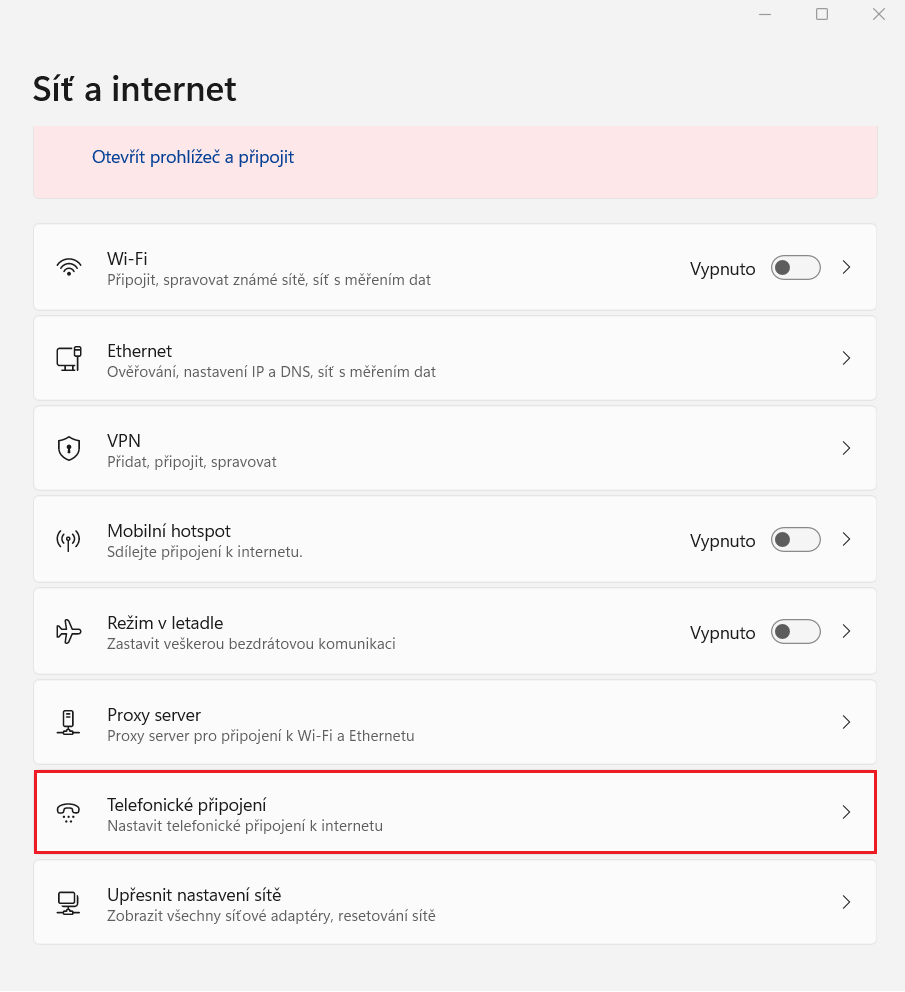Expand Proxy server using the chevron
The height and width of the screenshot is (992, 905).
(846, 722)
